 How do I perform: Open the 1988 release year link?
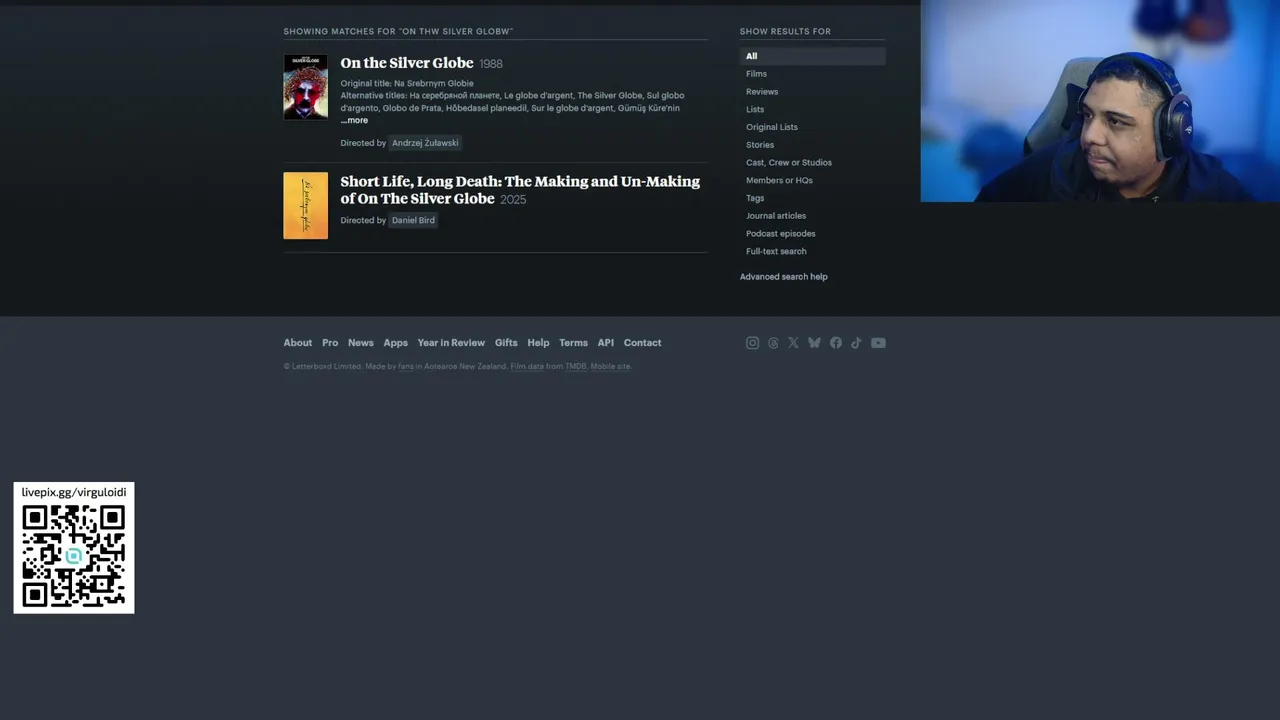click(x=491, y=64)
